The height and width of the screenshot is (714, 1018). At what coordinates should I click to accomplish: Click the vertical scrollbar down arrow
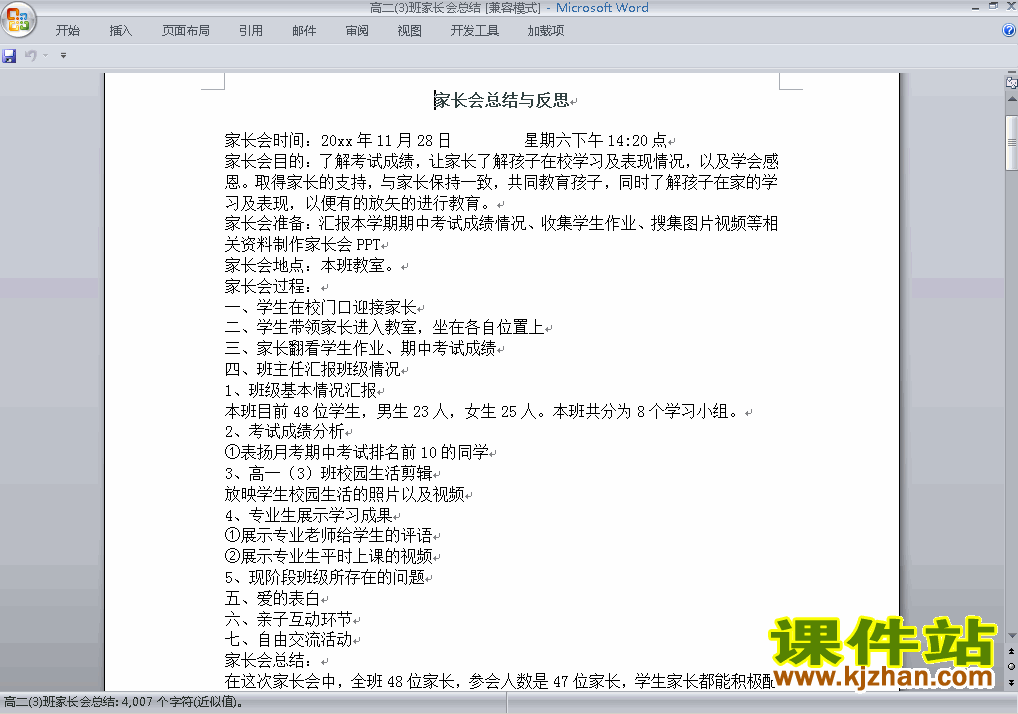point(1012,635)
